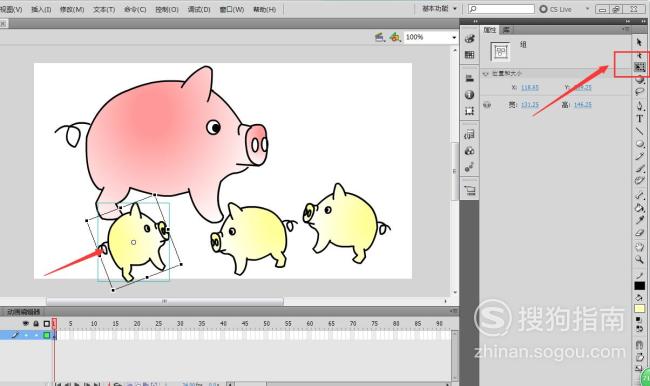Open the Window (W) menu
The height and width of the screenshot is (386, 650).
point(231,9)
